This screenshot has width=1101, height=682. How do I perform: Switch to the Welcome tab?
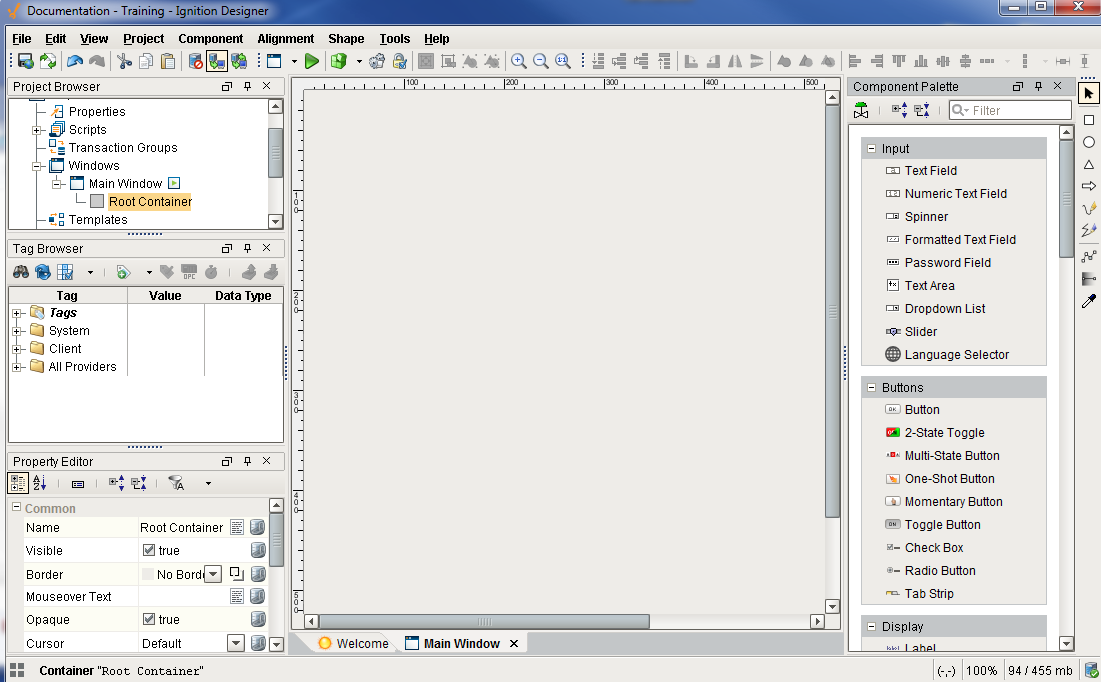(x=364, y=643)
